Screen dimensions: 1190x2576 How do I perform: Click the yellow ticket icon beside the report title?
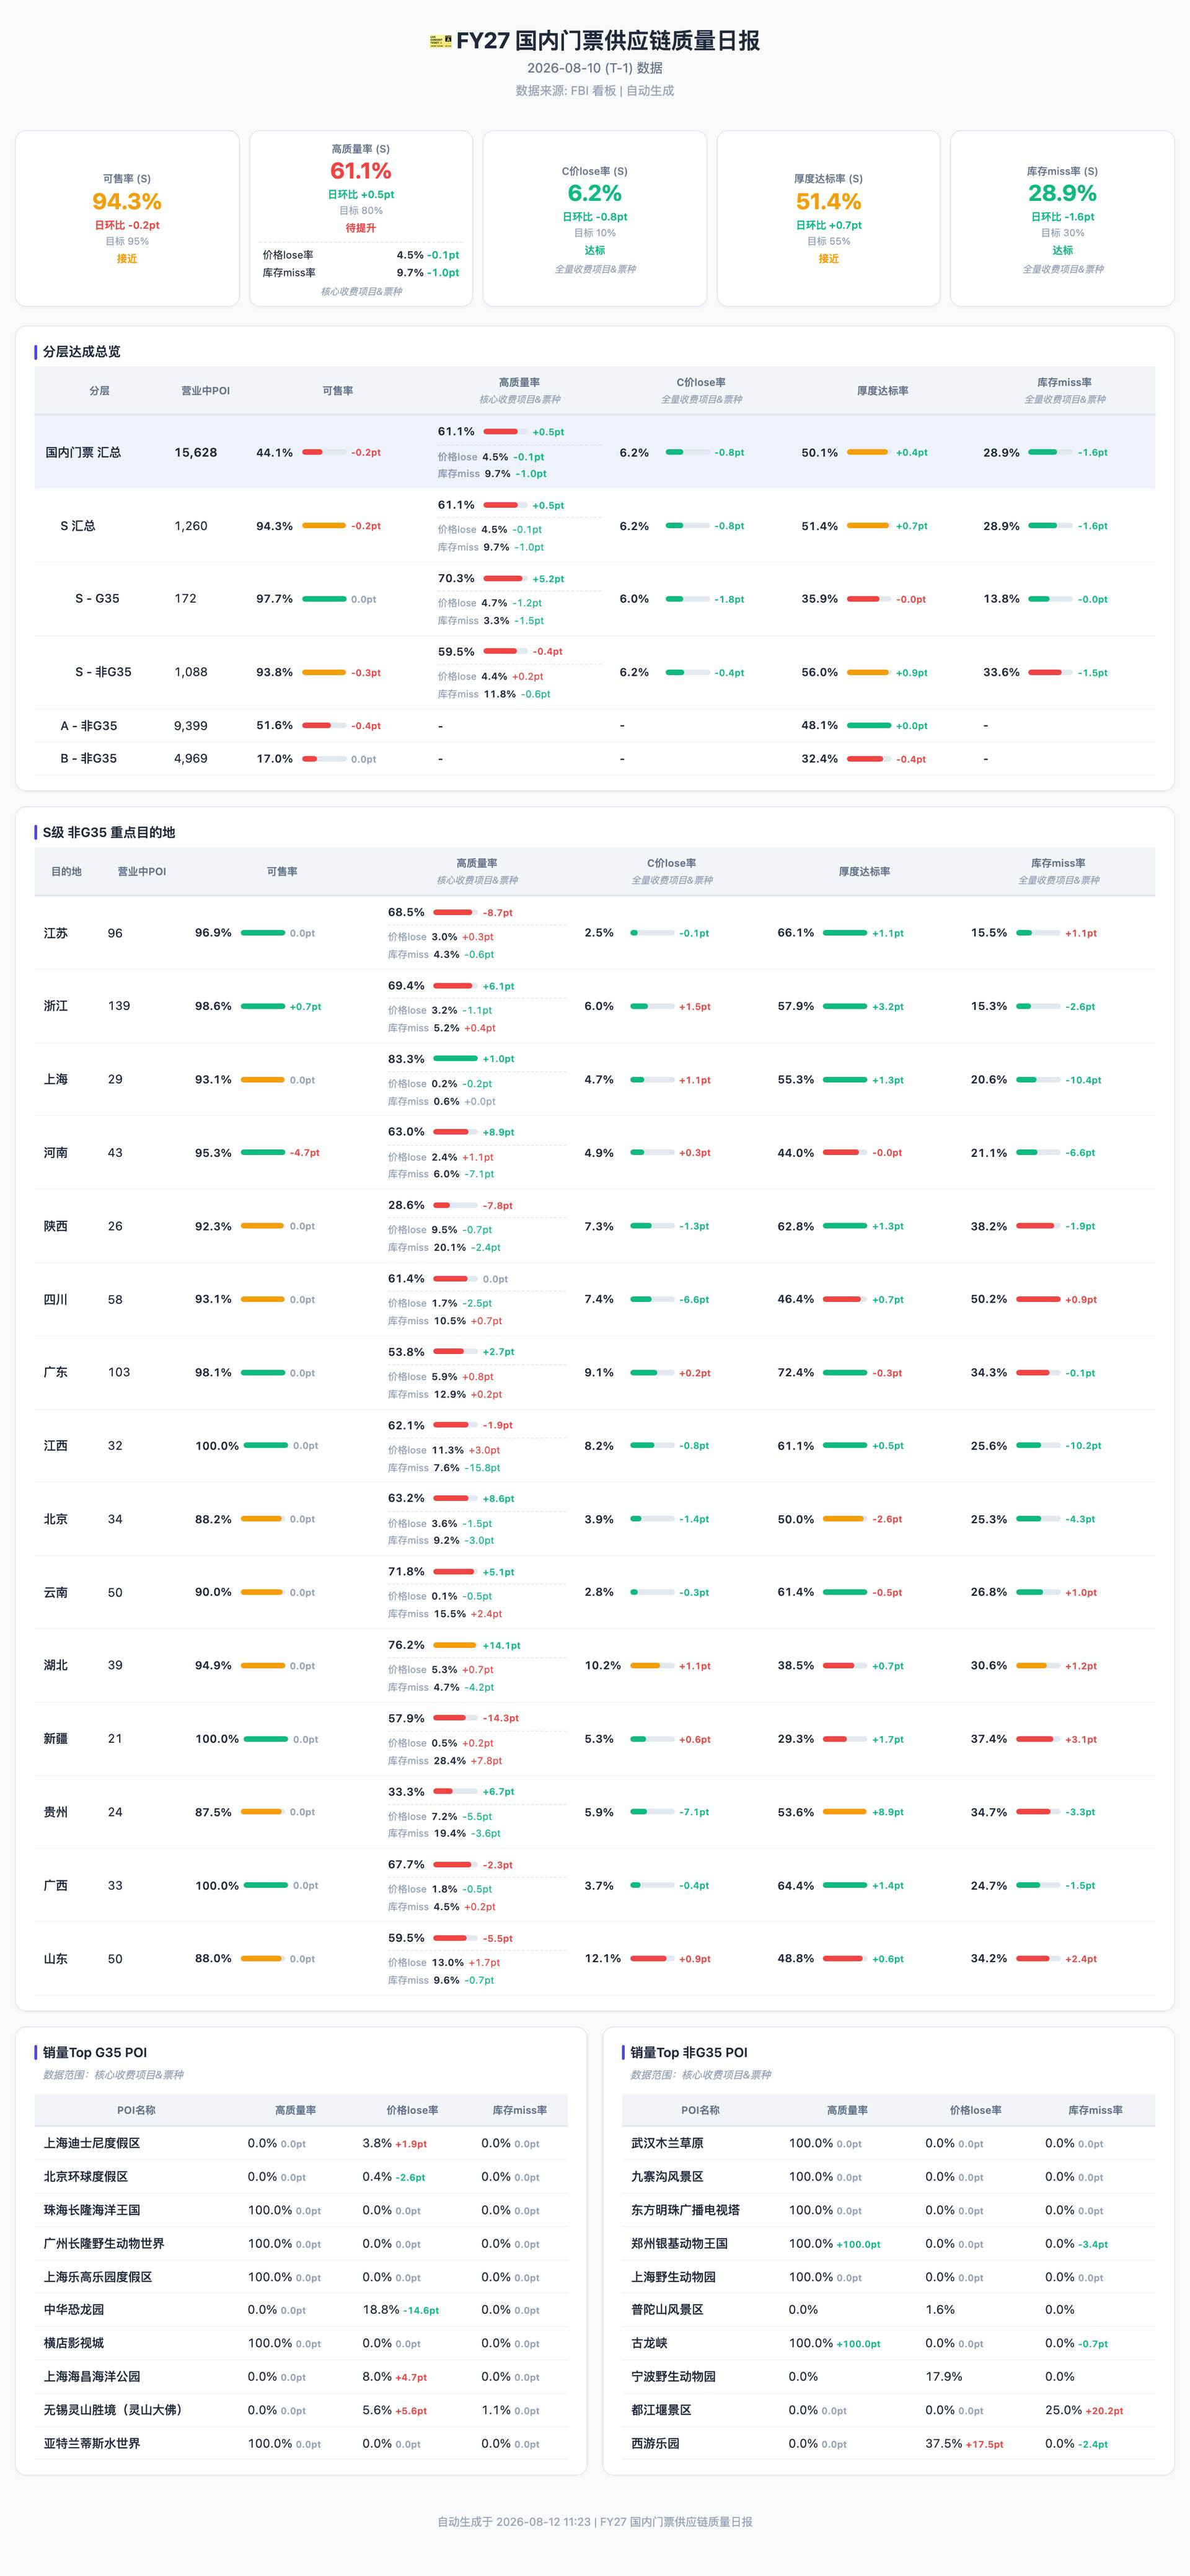tap(440, 41)
